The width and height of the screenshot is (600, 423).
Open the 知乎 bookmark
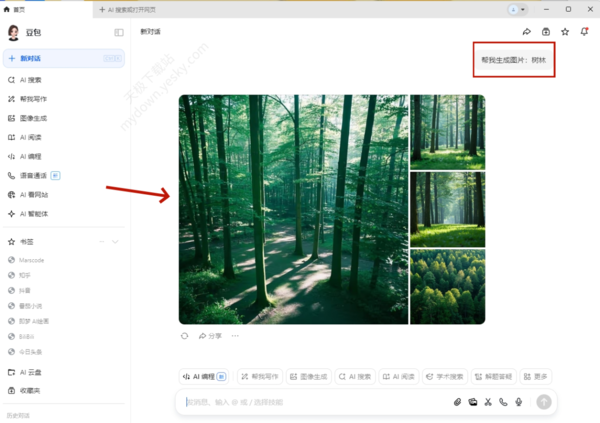tap(19, 275)
